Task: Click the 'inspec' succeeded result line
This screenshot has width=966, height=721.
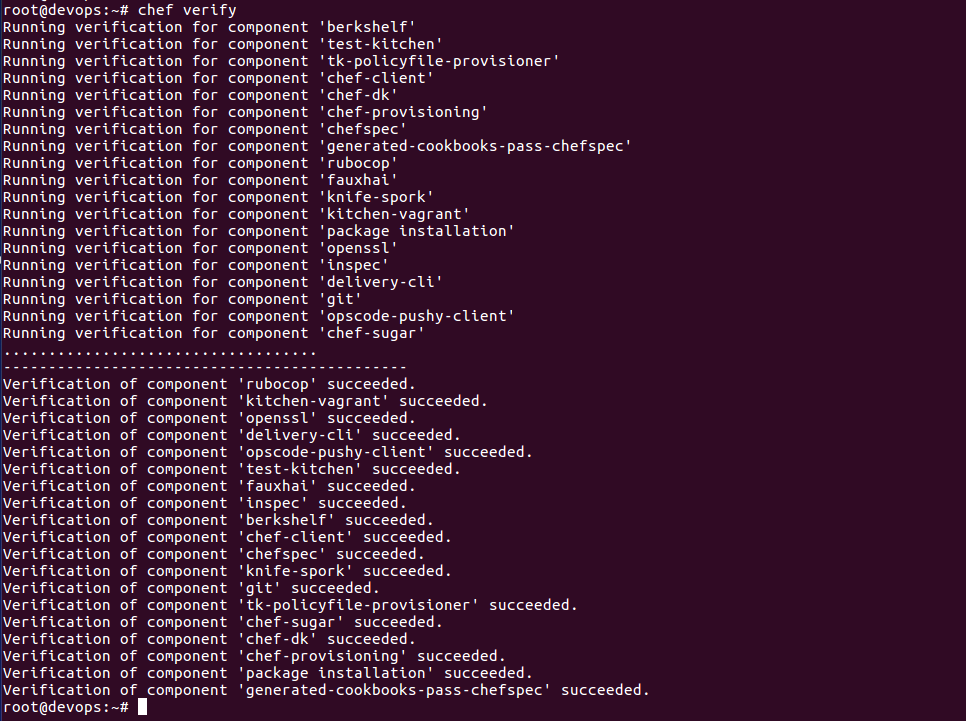Action: [x=205, y=503]
